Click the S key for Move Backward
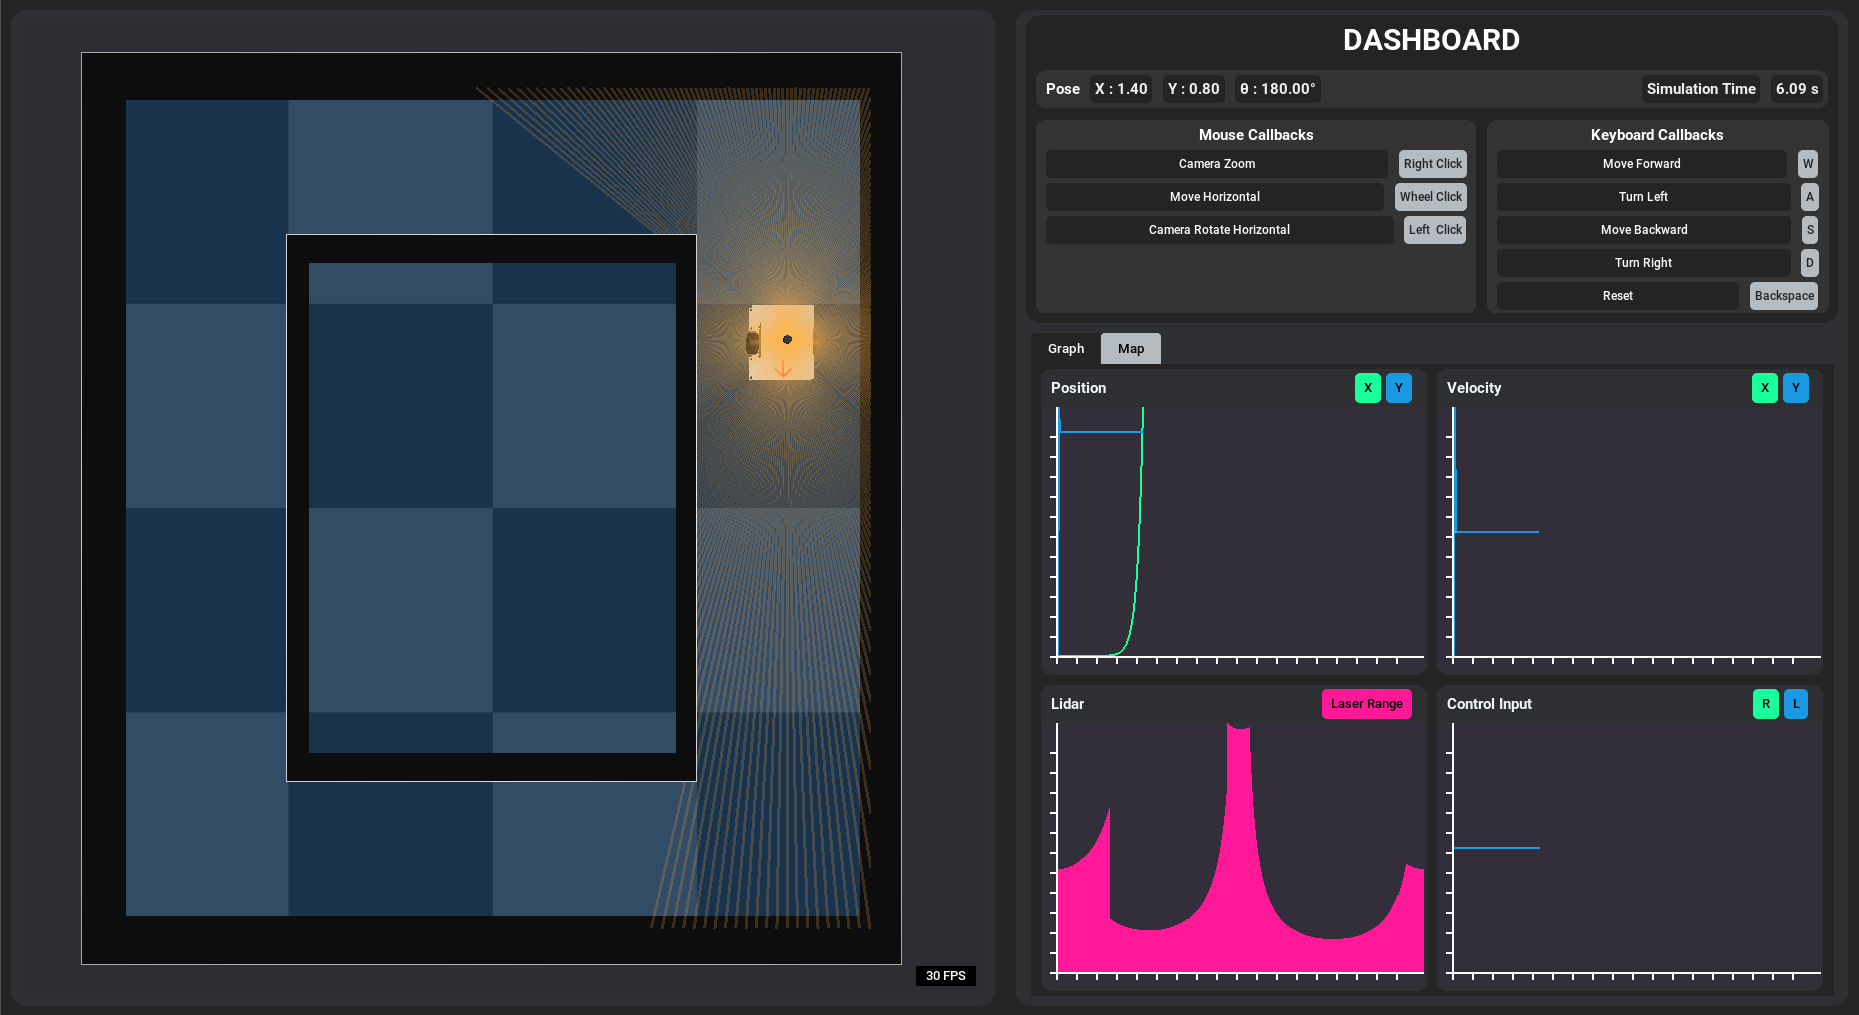Image resolution: width=1859 pixels, height=1015 pixels. (1810, 230)
